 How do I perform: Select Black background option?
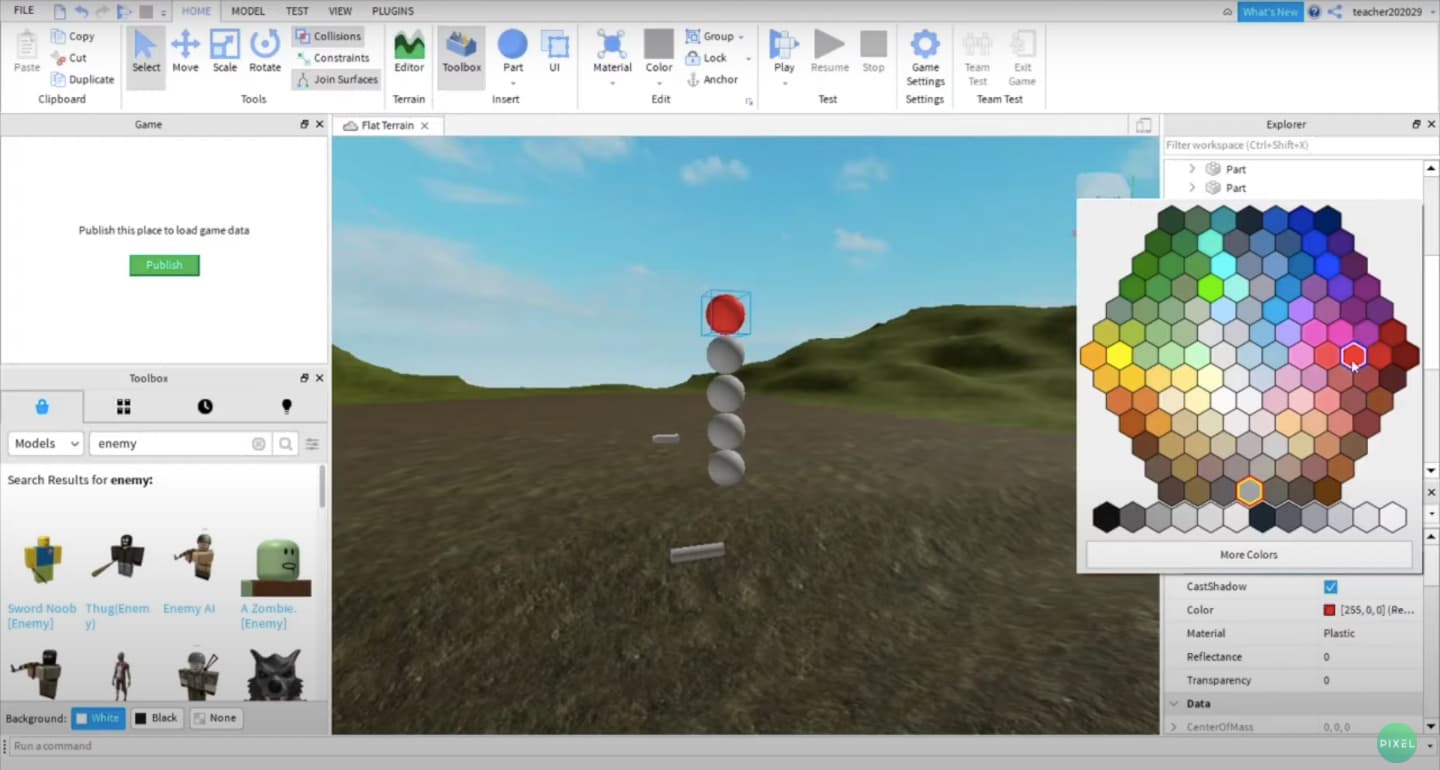[x=156, y=718]
